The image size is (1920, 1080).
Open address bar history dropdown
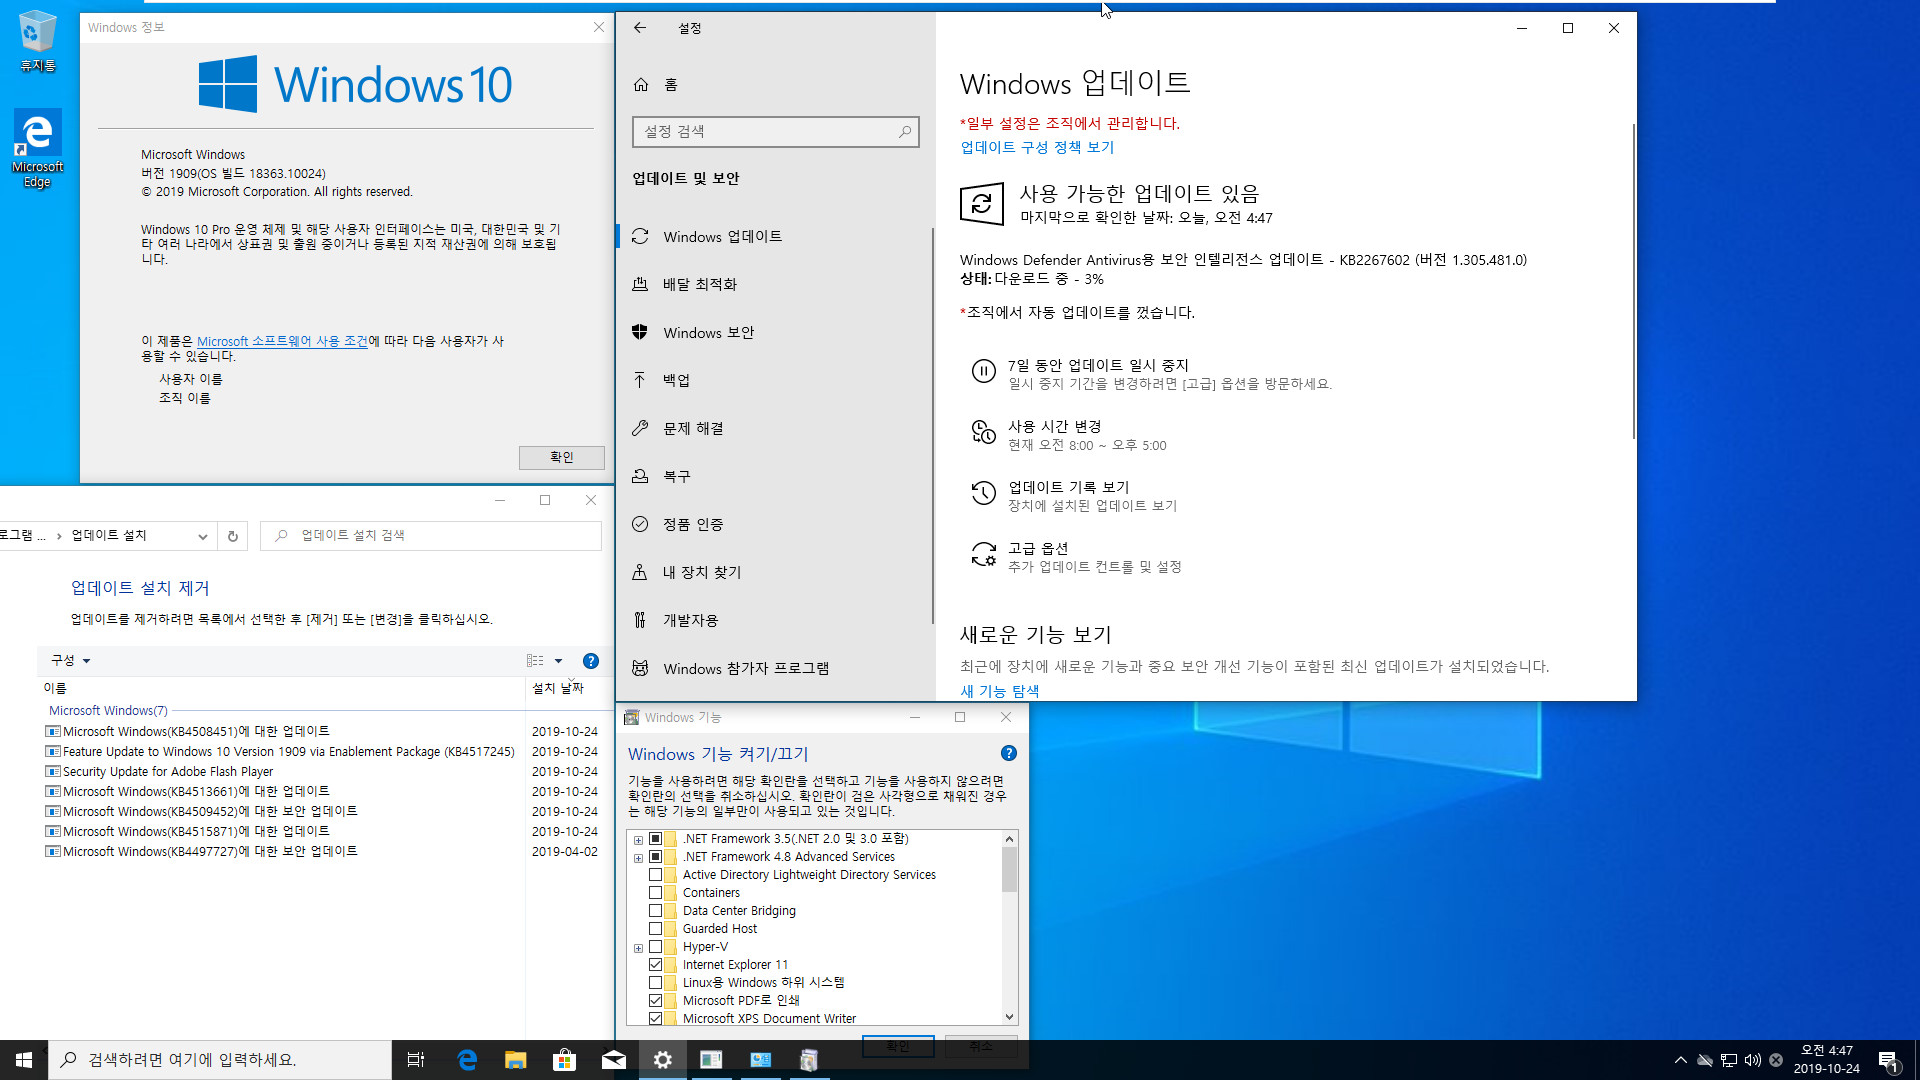pos(203,536)
